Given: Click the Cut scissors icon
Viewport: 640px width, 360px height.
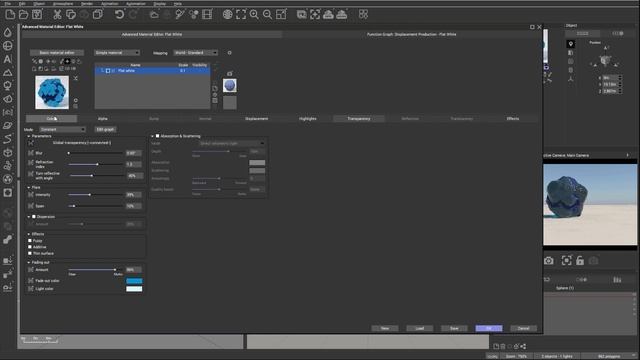Looking at the screenshot, I should tap(57, 15).
